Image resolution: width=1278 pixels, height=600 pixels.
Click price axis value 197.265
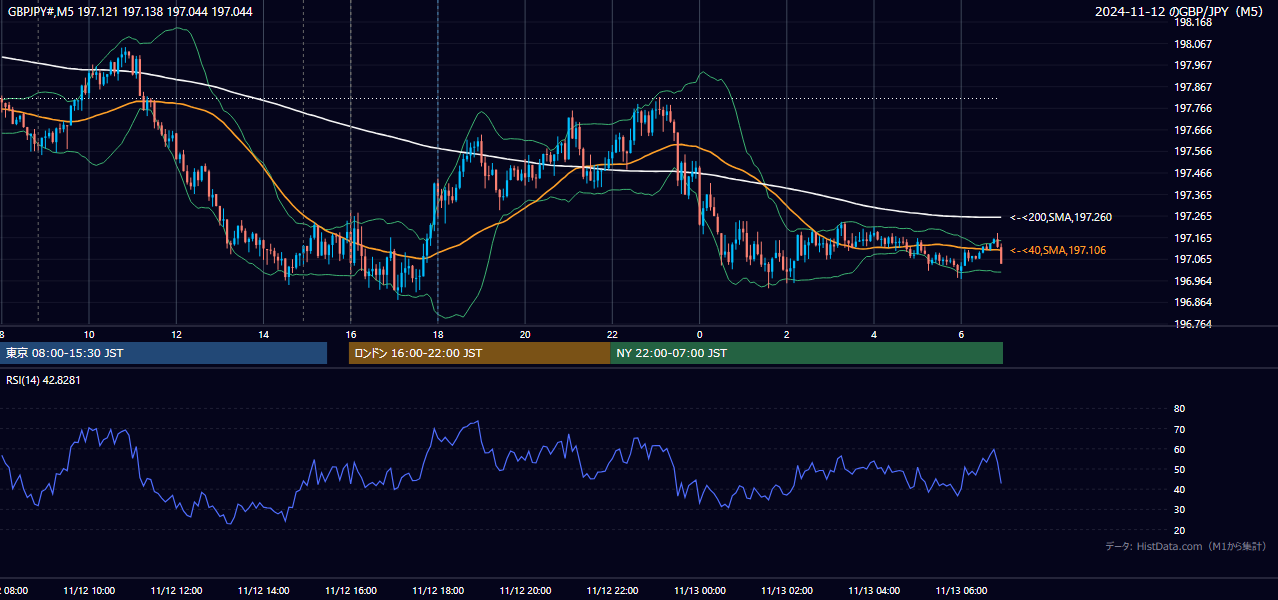pyautogui.click(x=1193, y=216)
